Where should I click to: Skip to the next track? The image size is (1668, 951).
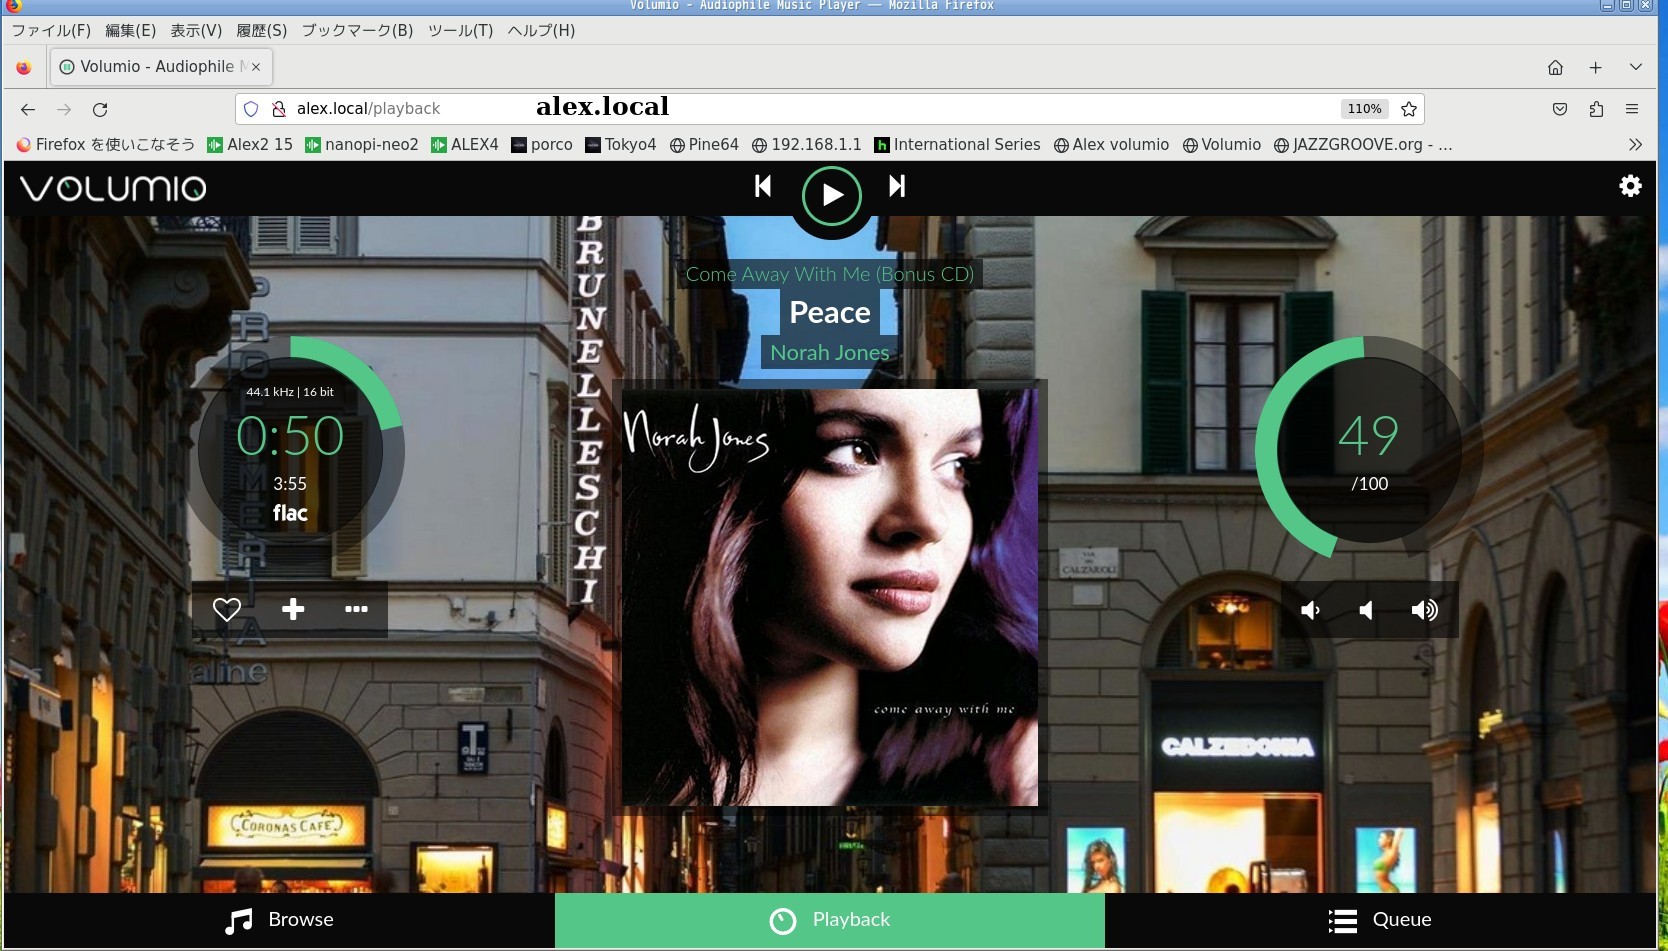click(897, 186)
